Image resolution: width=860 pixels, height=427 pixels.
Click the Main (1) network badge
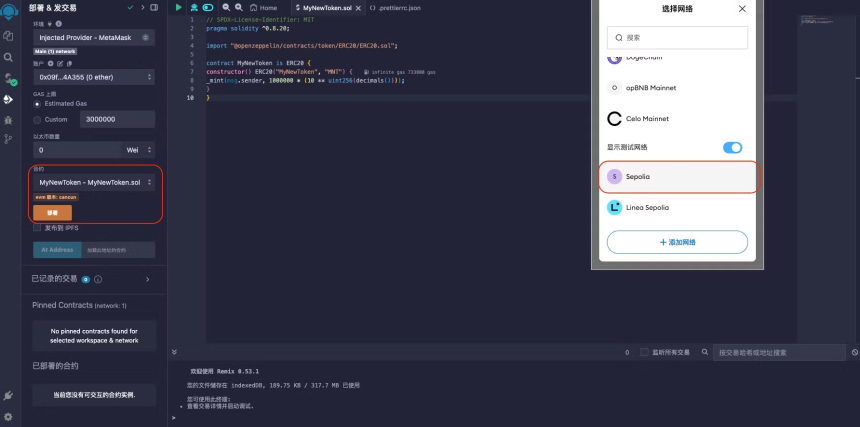pyautogui.click(x=55, y=51)
